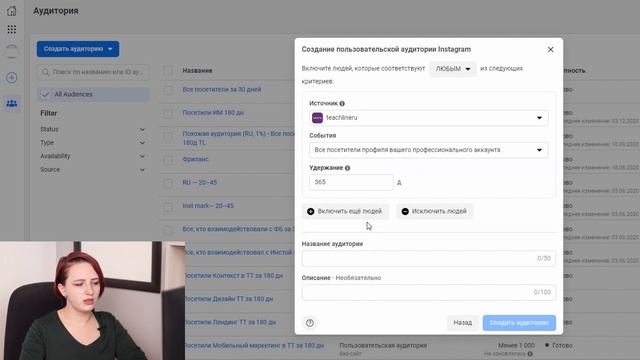Screen dimensions: 640x360
Task: Click the profile avatar in left sidebar
Action: click(12, 51)
